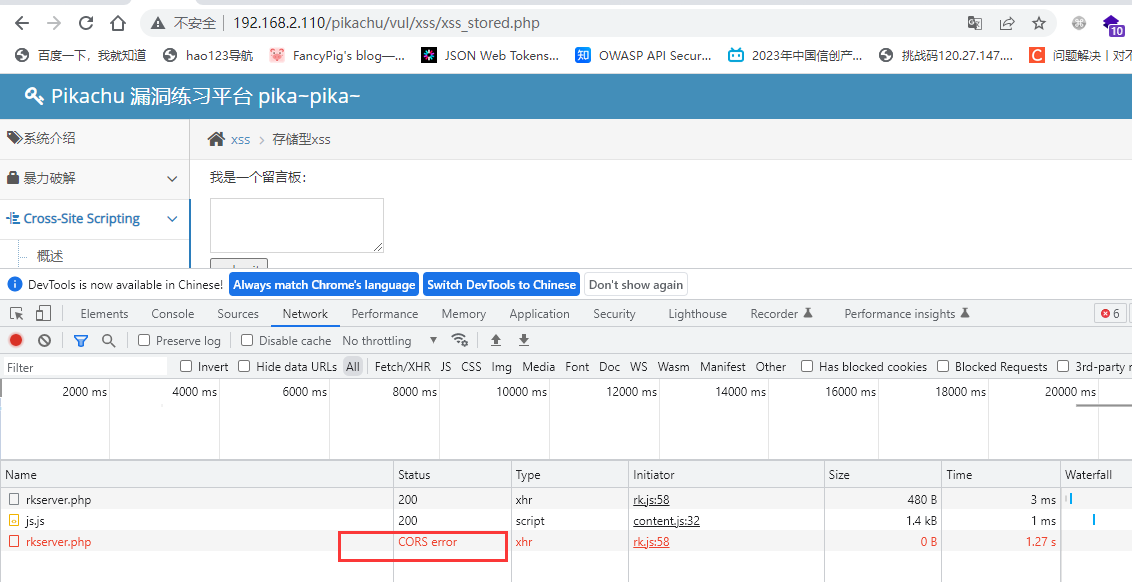The image size is (1132, 582).
Task: Switch to the Console tab
Action: pos(172,314)
